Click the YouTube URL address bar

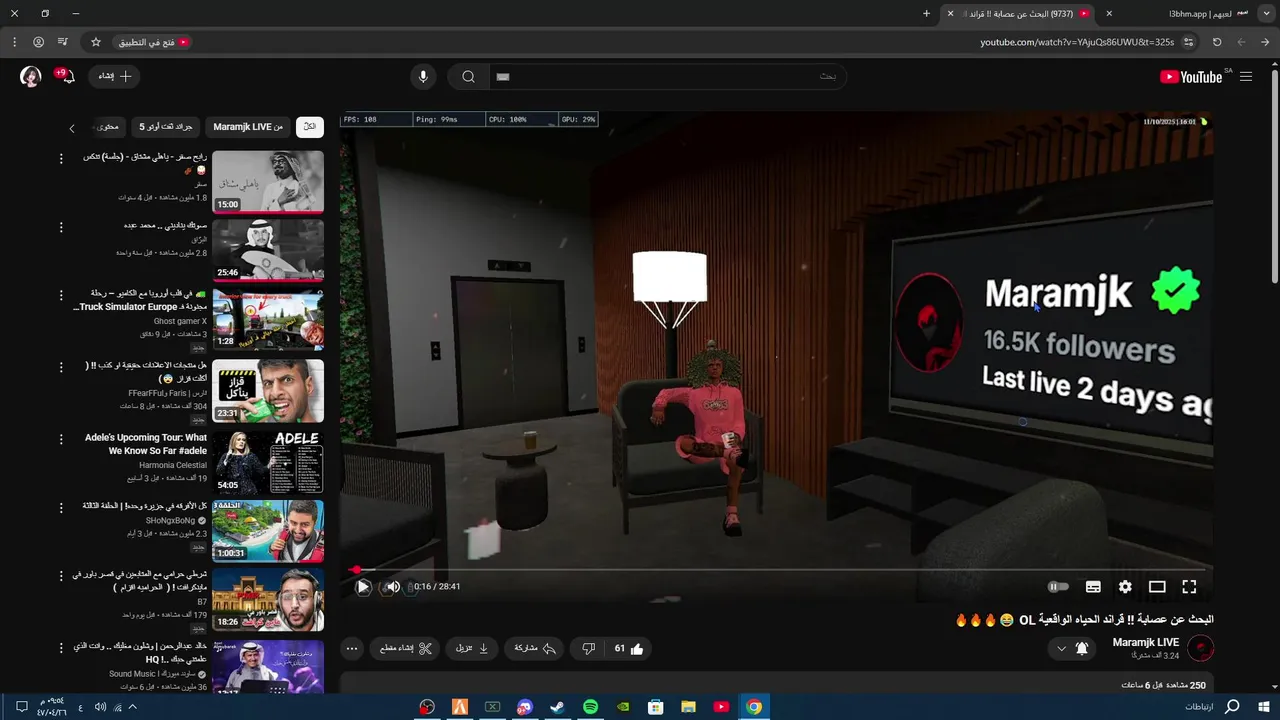[x=1076, y=42]
